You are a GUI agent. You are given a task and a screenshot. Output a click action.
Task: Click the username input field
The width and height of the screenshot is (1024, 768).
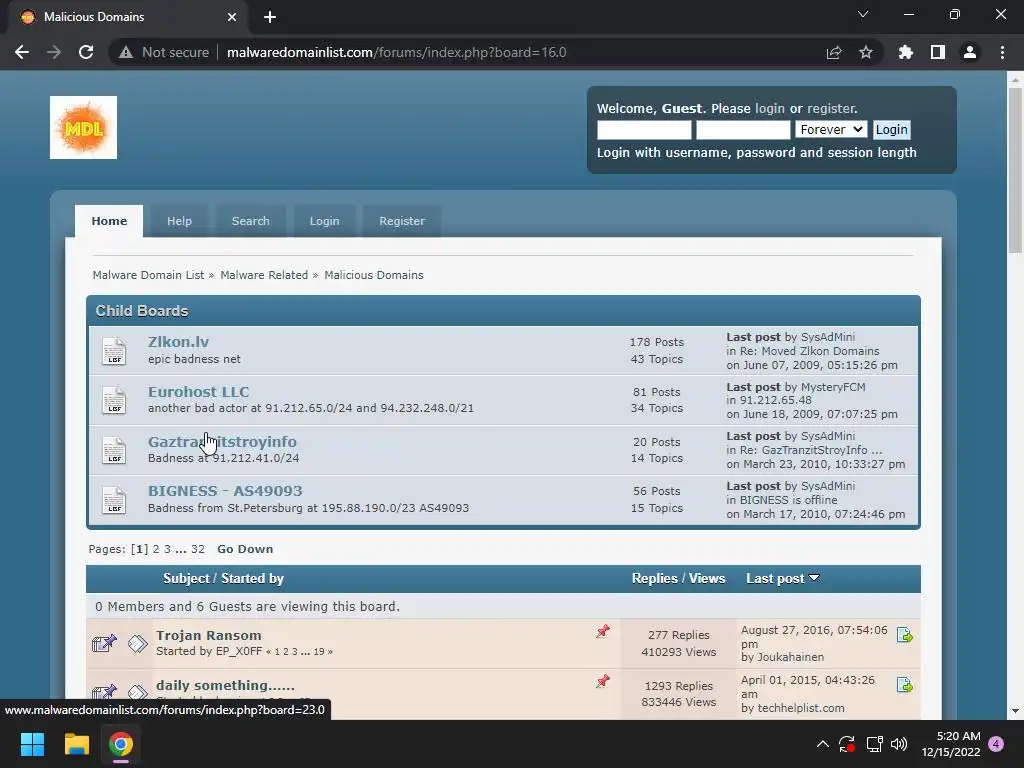click(x=644, y=129)
